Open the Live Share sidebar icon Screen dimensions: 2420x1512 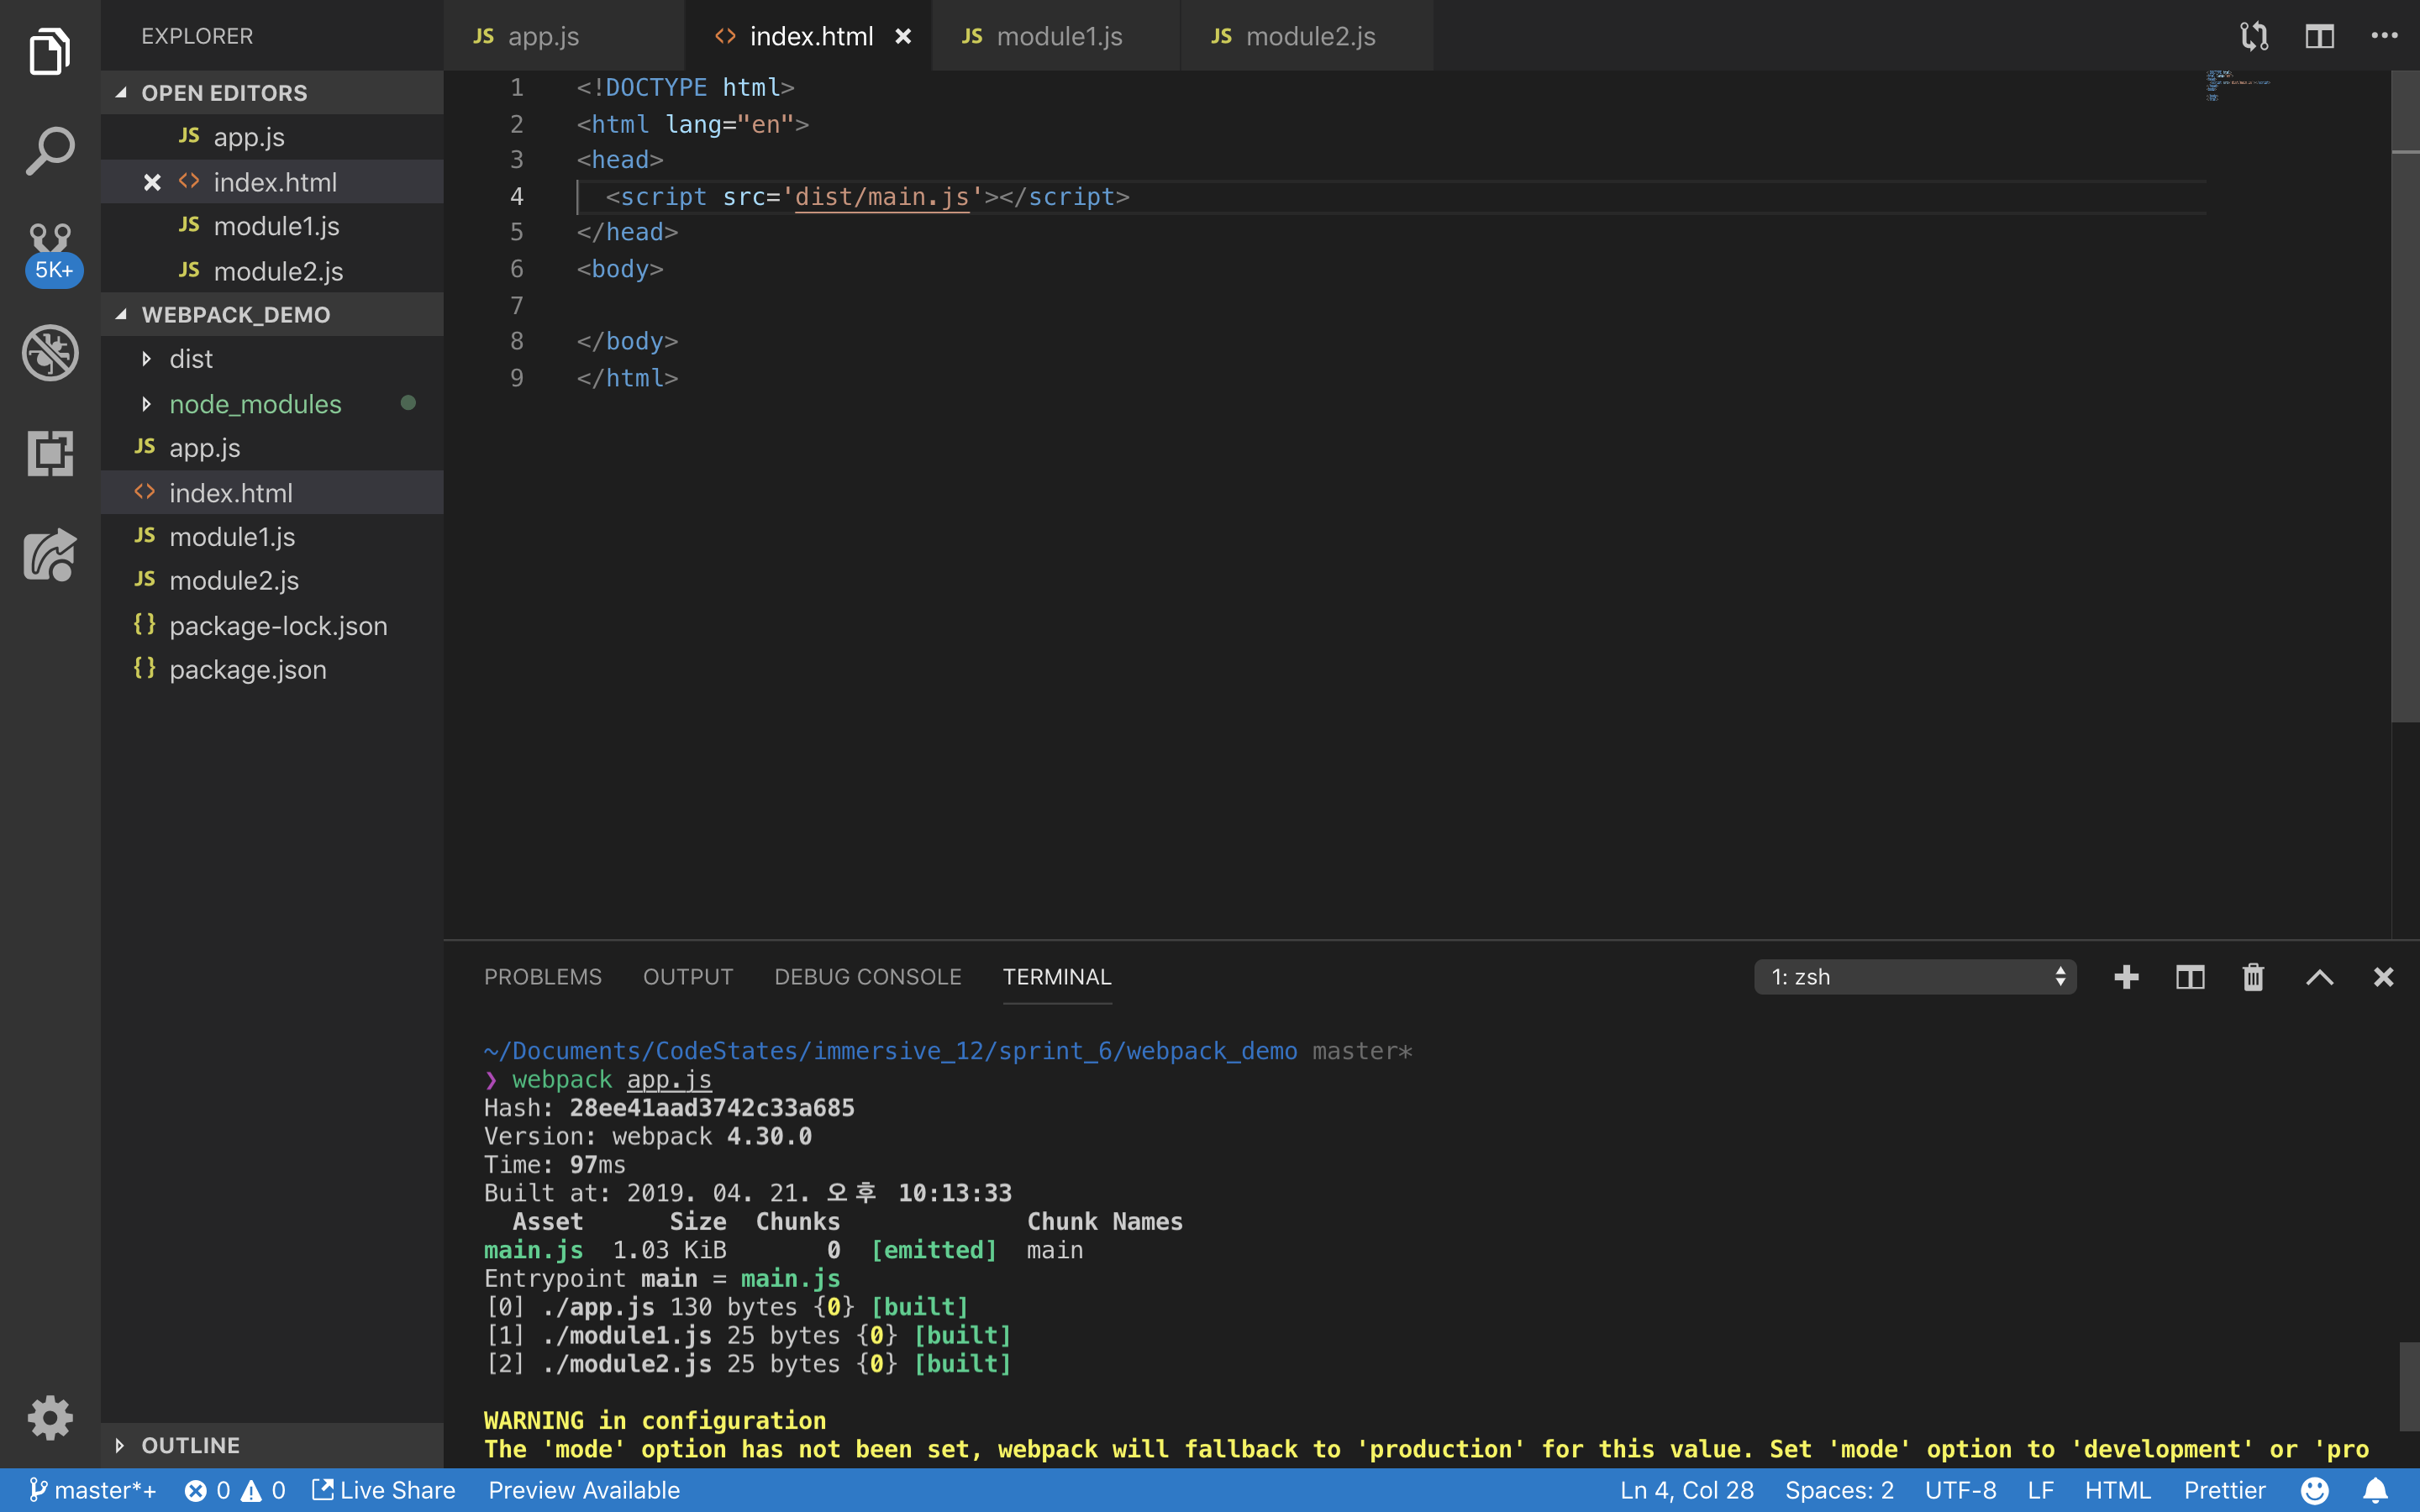pyautogui.click(x=50, y=555)
